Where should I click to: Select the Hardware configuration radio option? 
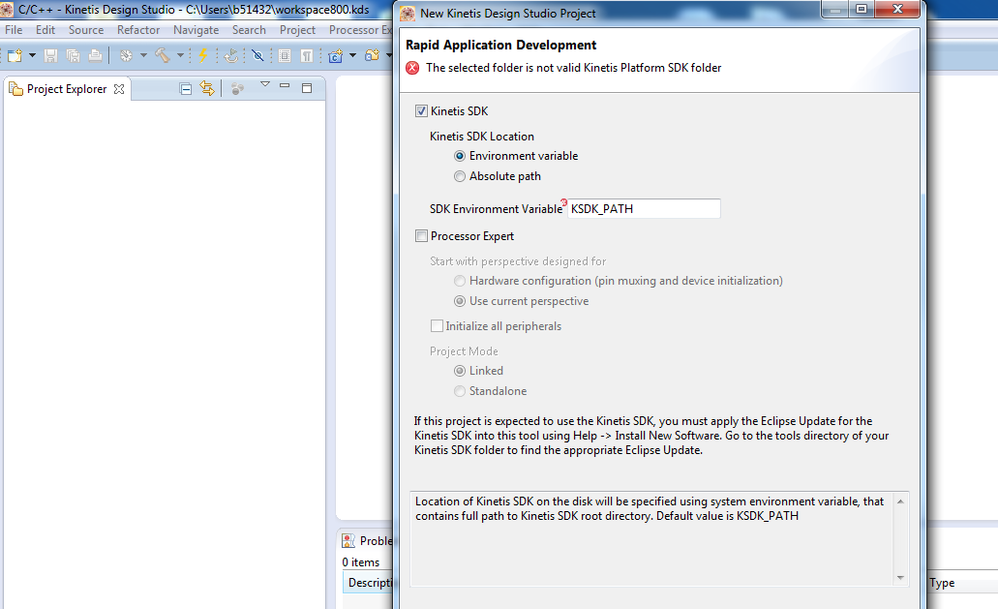click(460, 281)
